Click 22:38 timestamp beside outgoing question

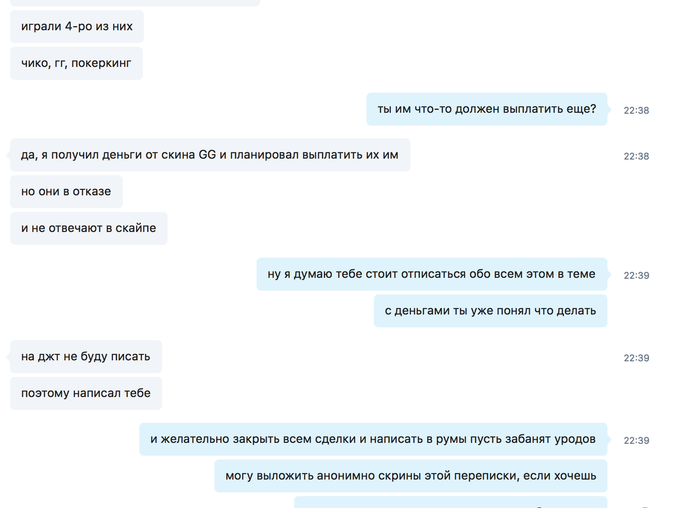click(636, 110)
